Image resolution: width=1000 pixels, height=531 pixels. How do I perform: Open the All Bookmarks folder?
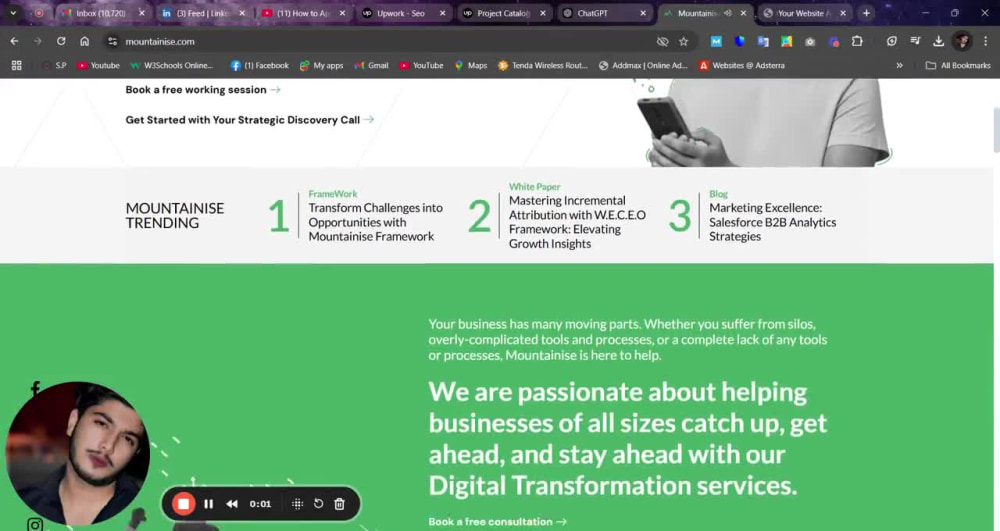(x=958, y=66)
